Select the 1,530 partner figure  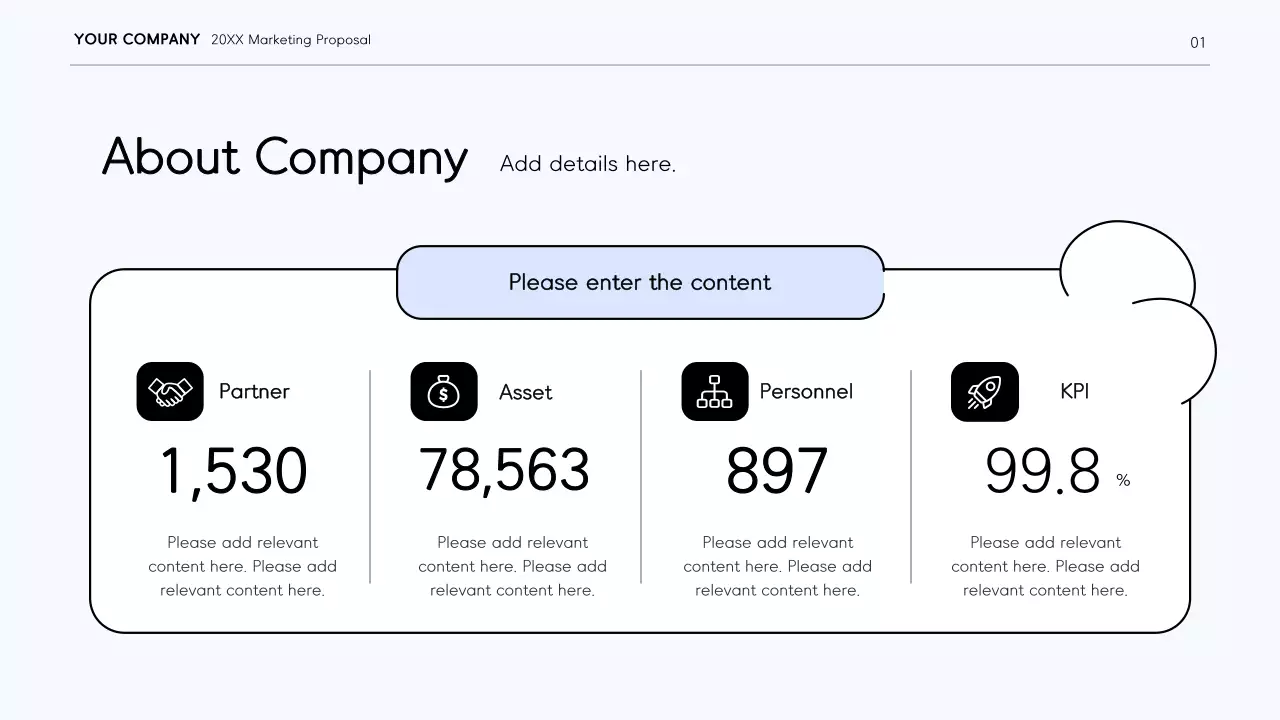tap(234, 471)
